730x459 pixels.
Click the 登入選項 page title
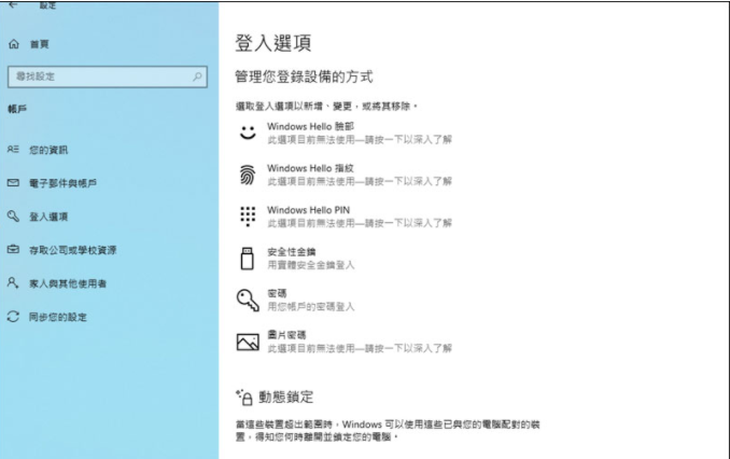(273, 43)
